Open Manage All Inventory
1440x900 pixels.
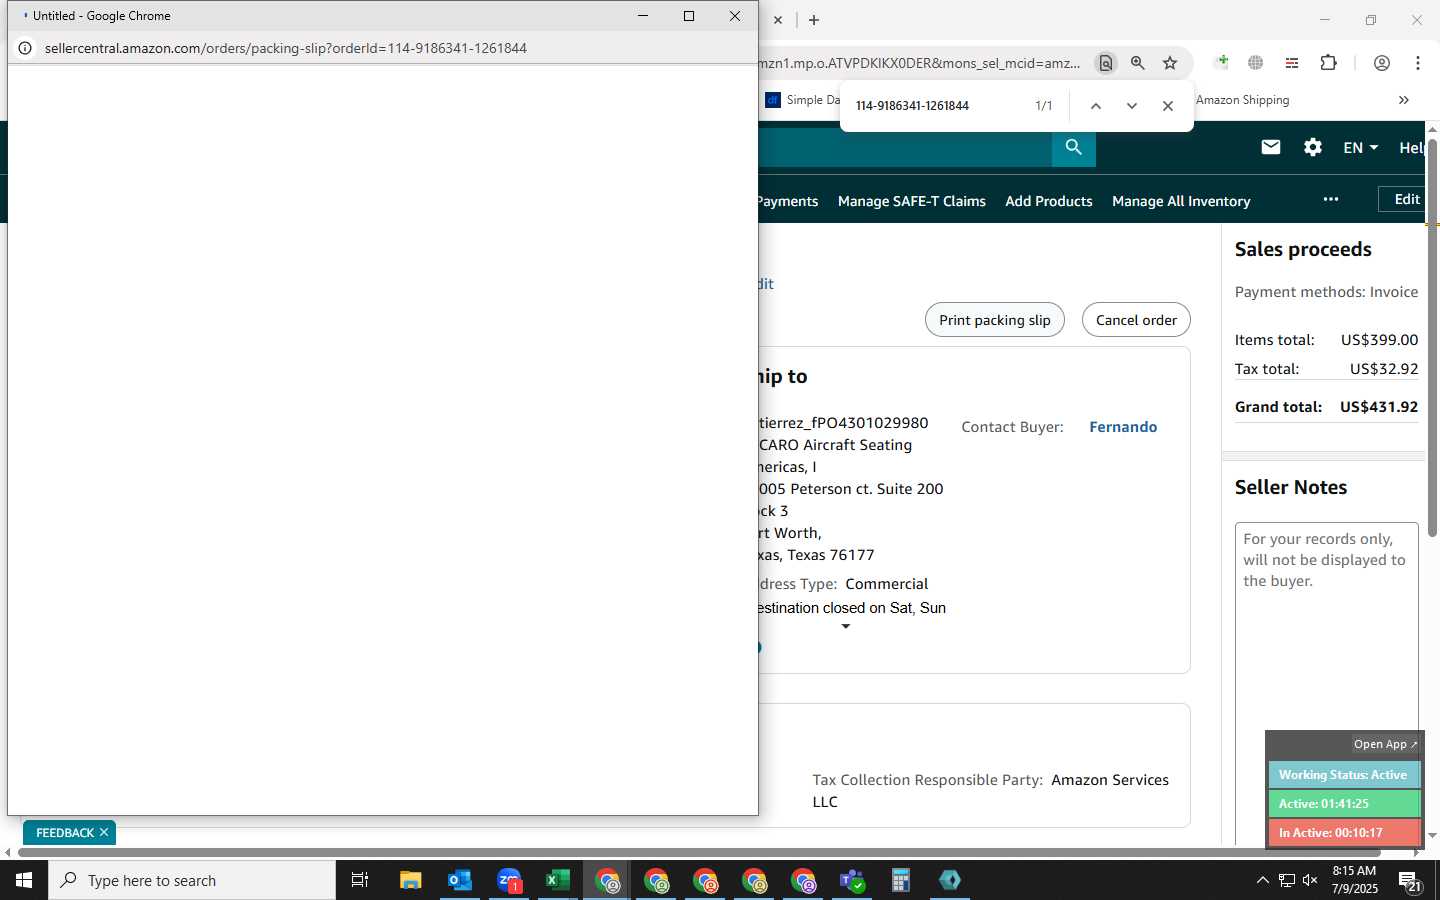[1181, 201]
